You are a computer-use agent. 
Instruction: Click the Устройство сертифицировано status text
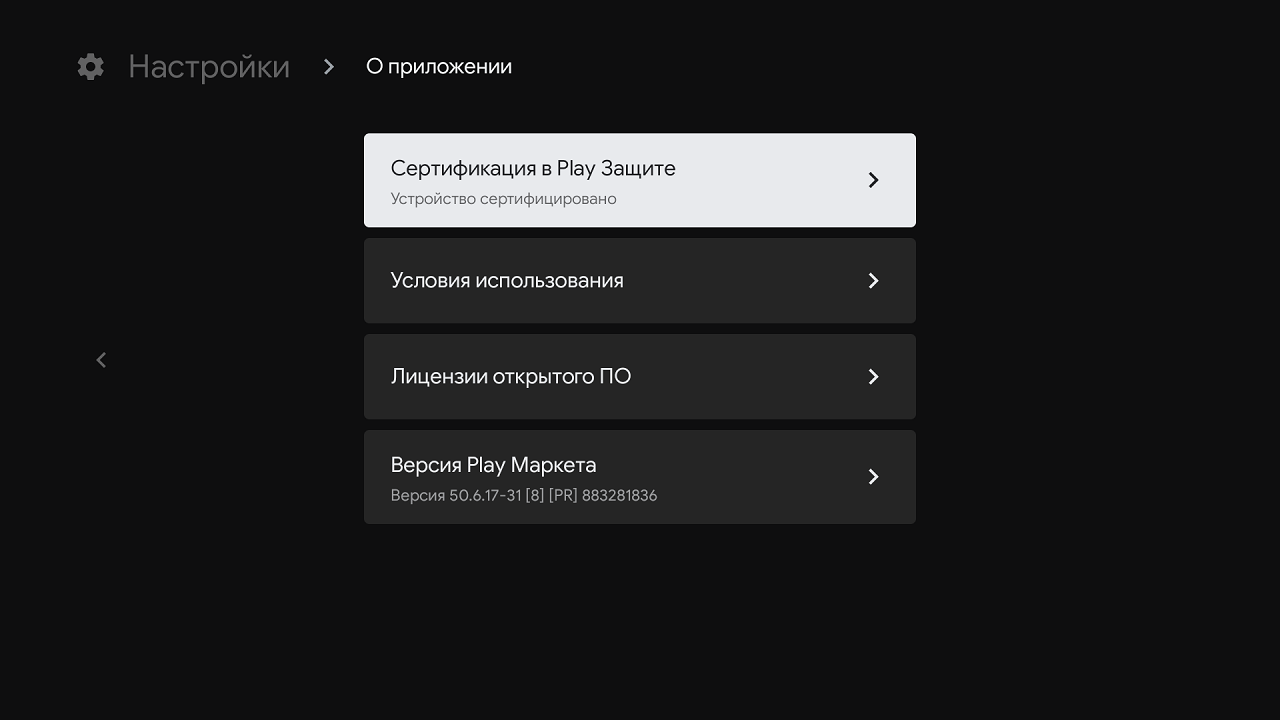click(x=503, y=198)
